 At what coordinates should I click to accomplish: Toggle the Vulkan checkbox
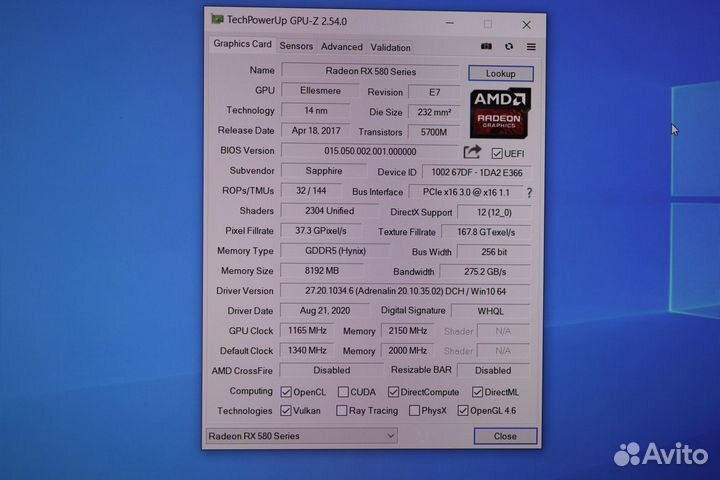286,411
